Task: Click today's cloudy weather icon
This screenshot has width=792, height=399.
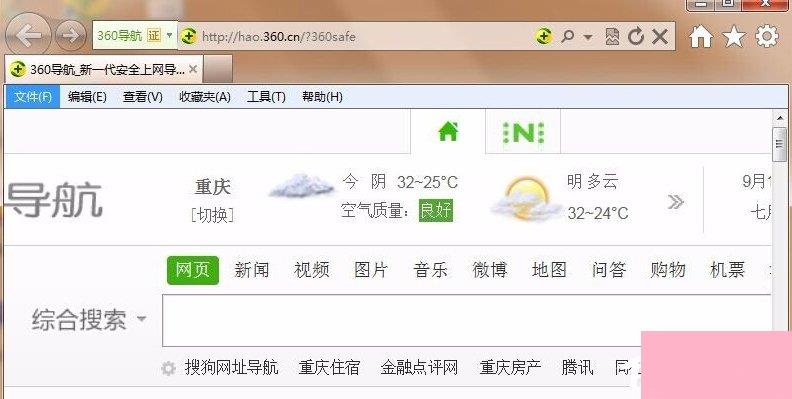Action: point(301,186)
